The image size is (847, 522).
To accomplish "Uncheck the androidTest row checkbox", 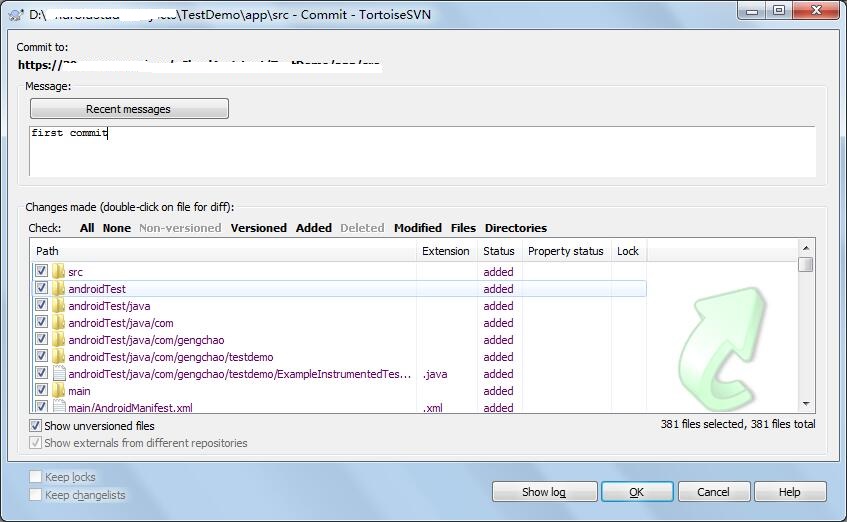I will (x=41, y=288).
